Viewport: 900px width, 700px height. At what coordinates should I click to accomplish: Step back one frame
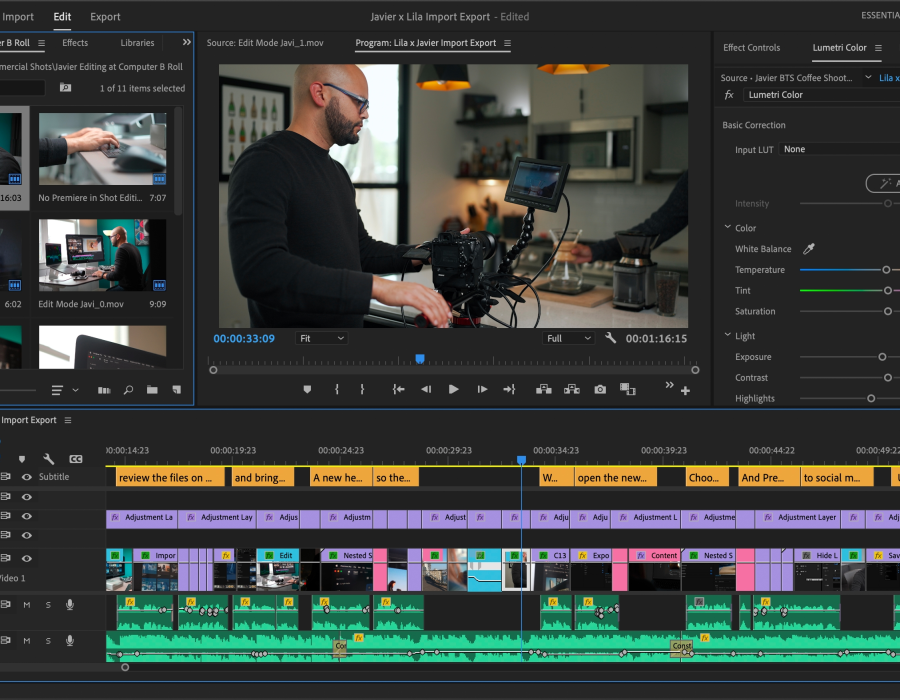point(426,390)
